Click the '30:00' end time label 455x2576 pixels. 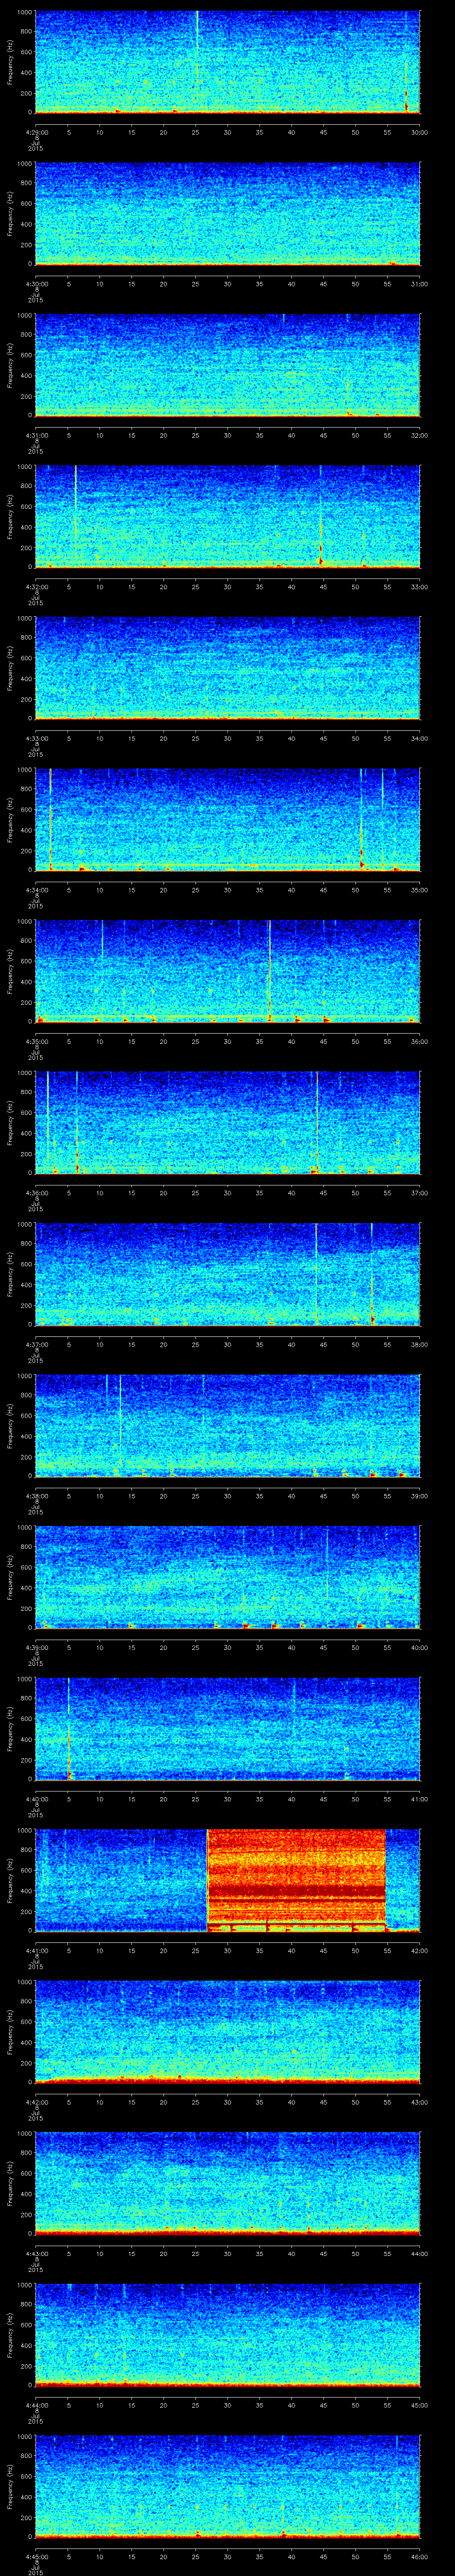[419, 132]
